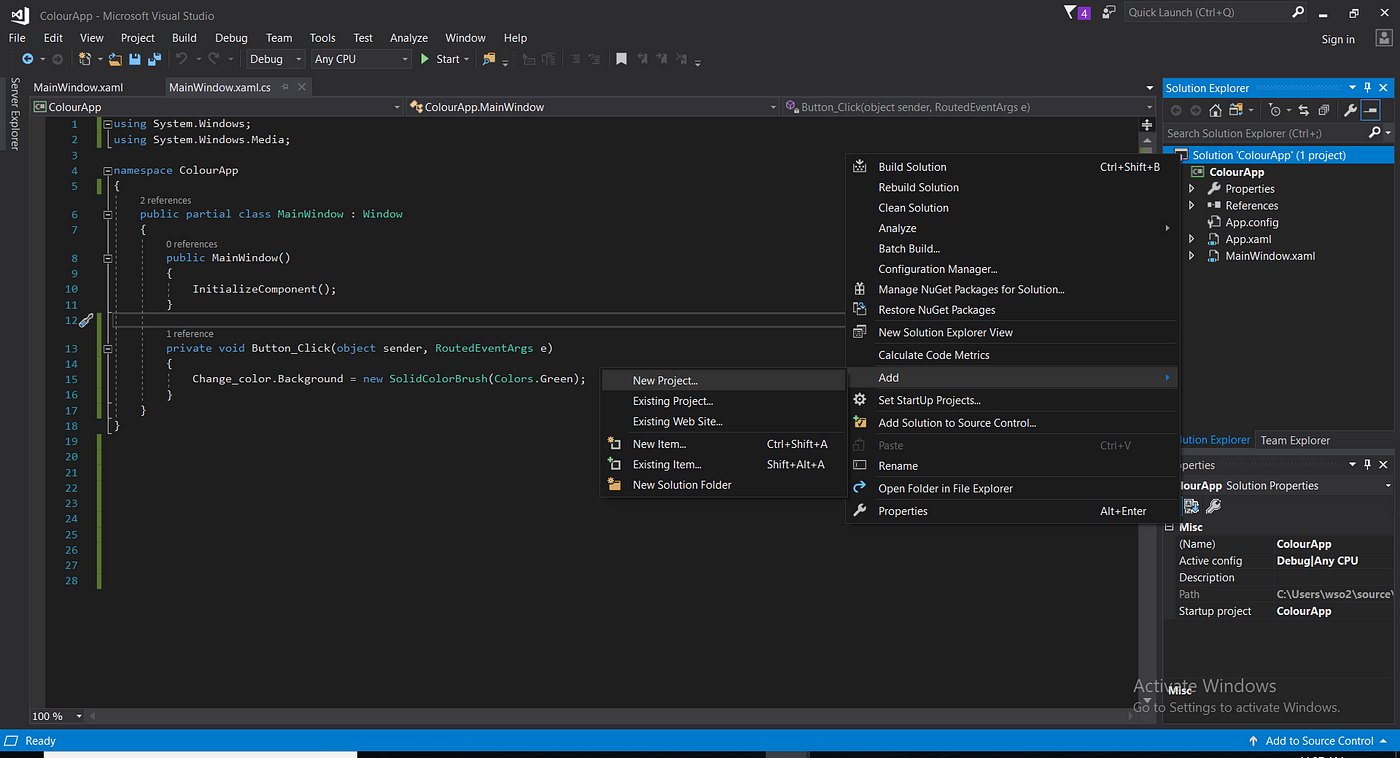Toggle auto-hide pin on Properties panel
Image resolution: width=1400 pixels, height=758 pixels.
(x=1368, y=465)
